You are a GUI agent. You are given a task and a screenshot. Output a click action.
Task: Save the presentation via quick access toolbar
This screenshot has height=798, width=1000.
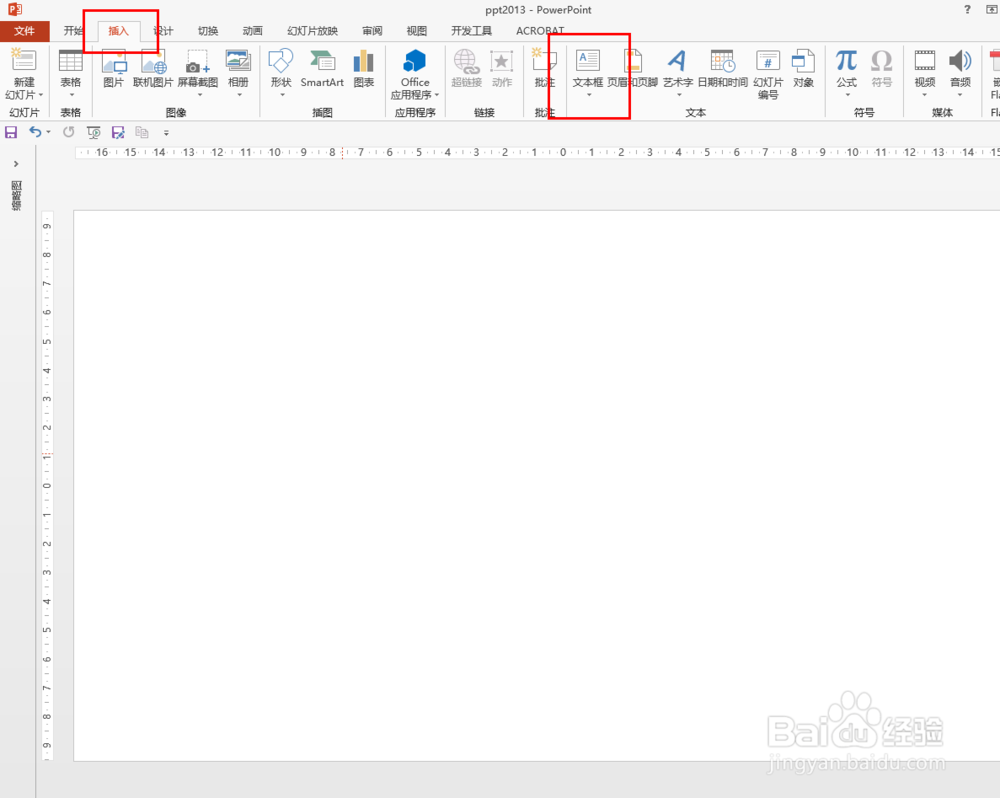(11, 132)
